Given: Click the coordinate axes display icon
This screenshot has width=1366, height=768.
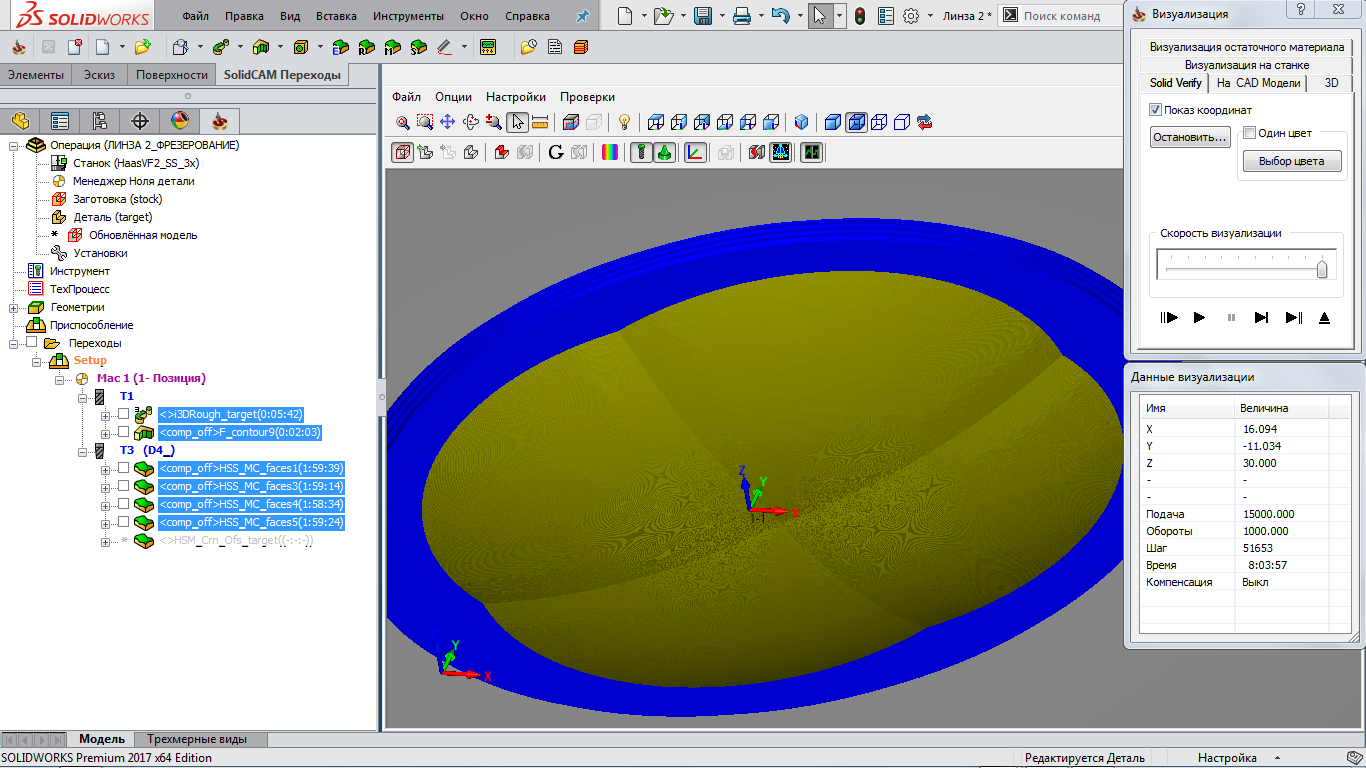Looking at the screenshot, I should pos(695,152).
